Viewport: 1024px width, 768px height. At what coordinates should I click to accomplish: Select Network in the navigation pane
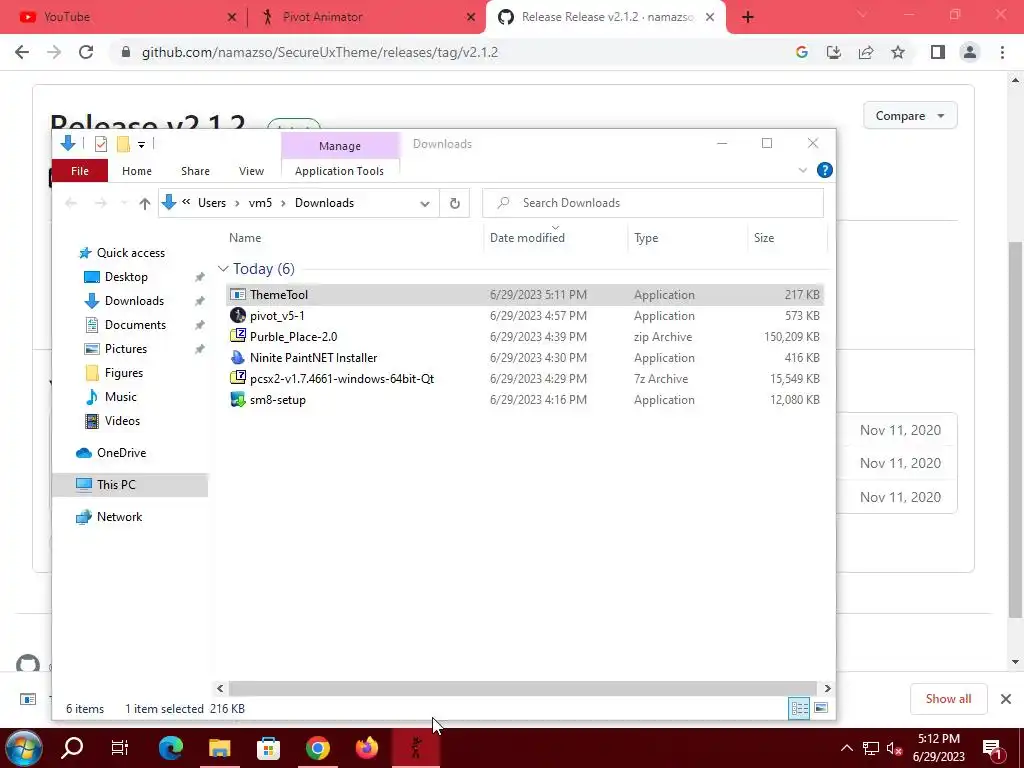(120, 517)
